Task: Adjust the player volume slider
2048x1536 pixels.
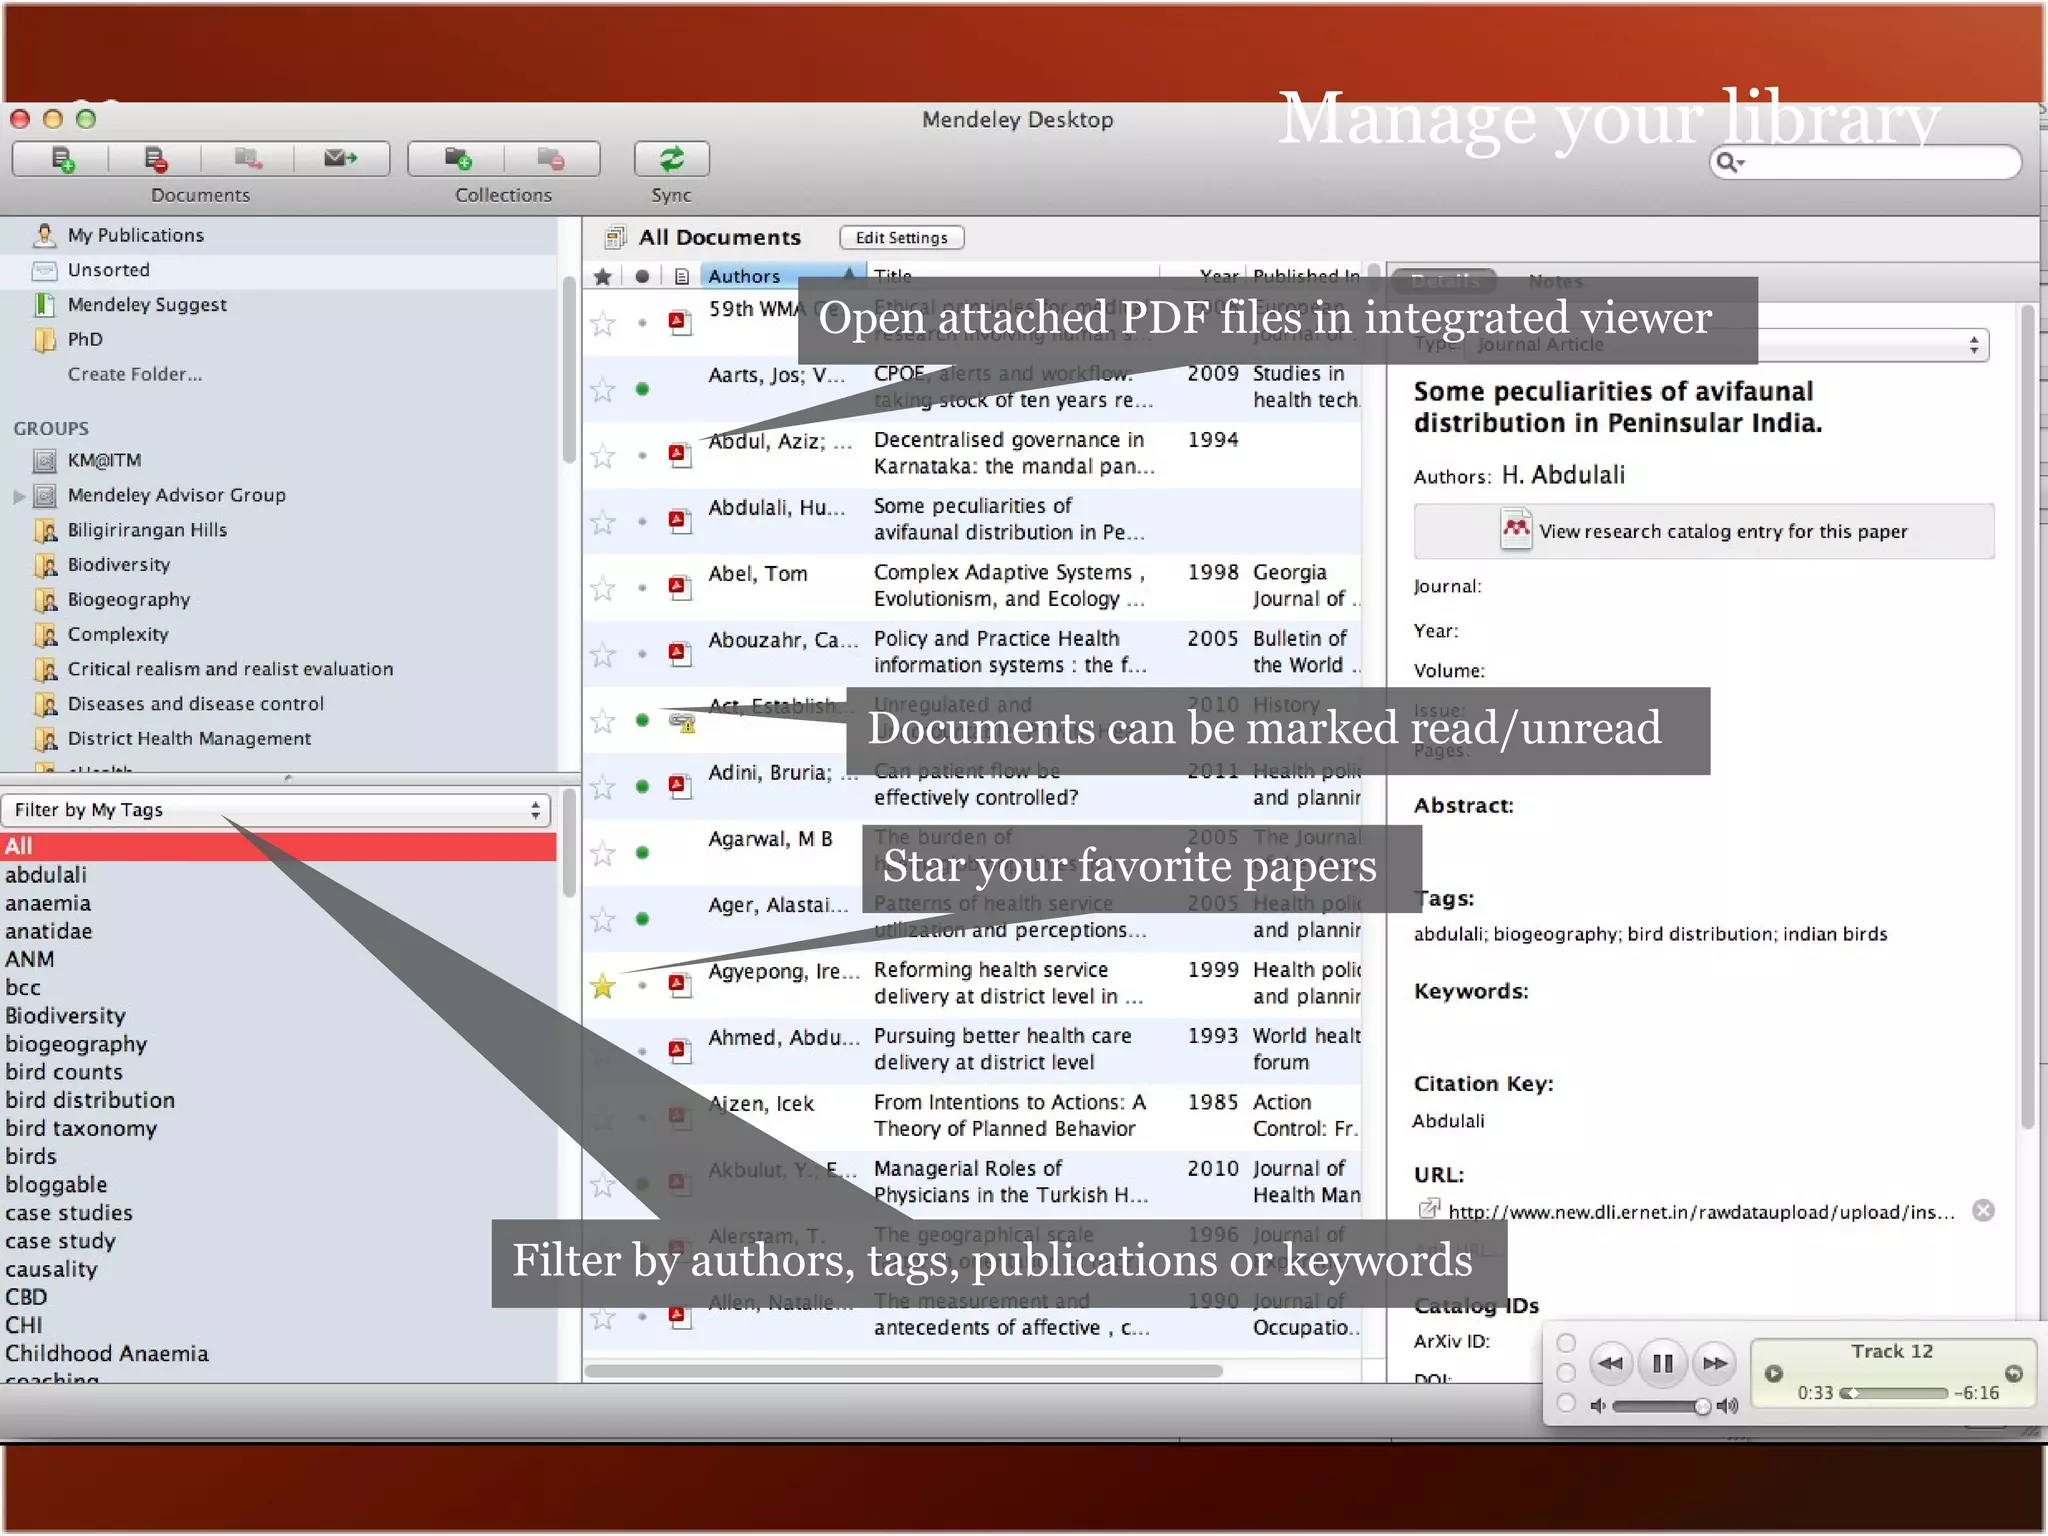Action: [x=1661, y=1407]
